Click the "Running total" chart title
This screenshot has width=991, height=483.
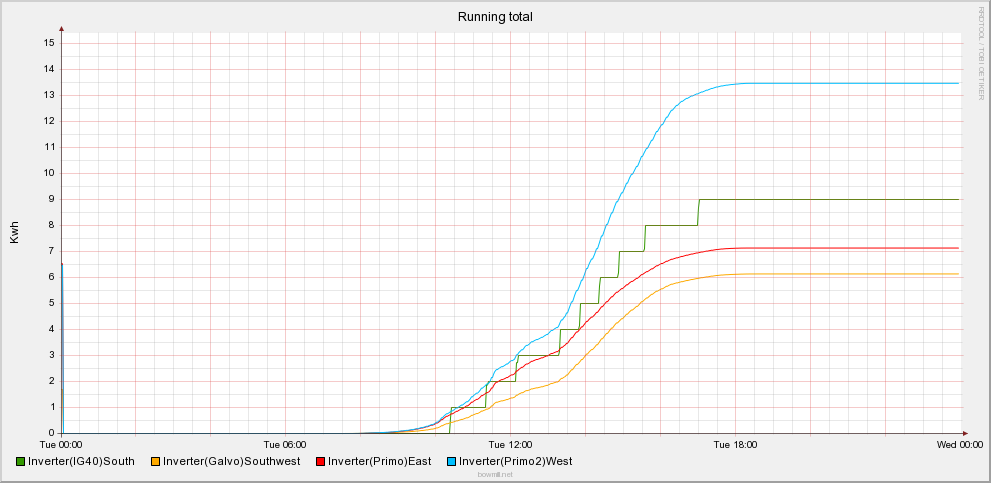coord(495,17)
